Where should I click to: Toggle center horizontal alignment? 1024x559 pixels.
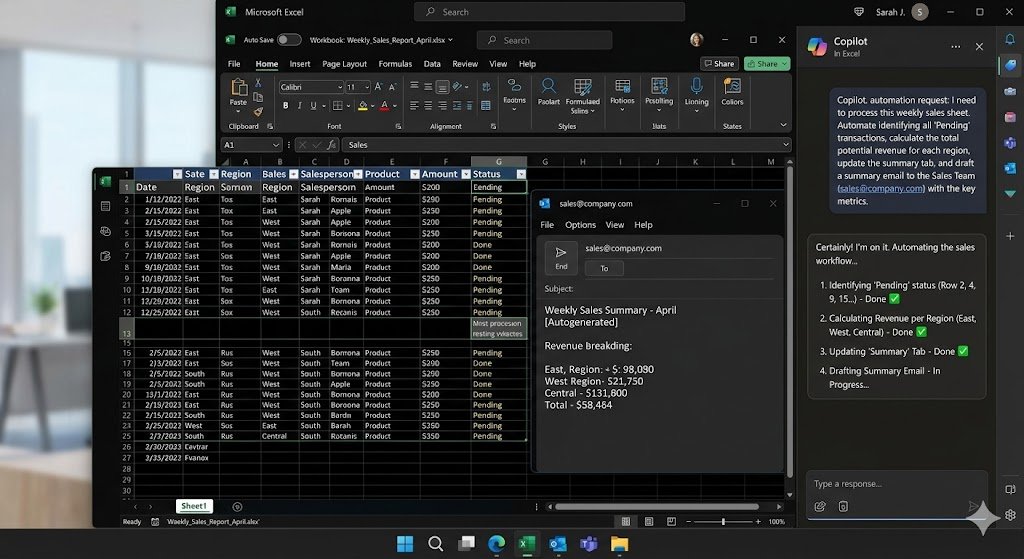(x=428, y=106)
